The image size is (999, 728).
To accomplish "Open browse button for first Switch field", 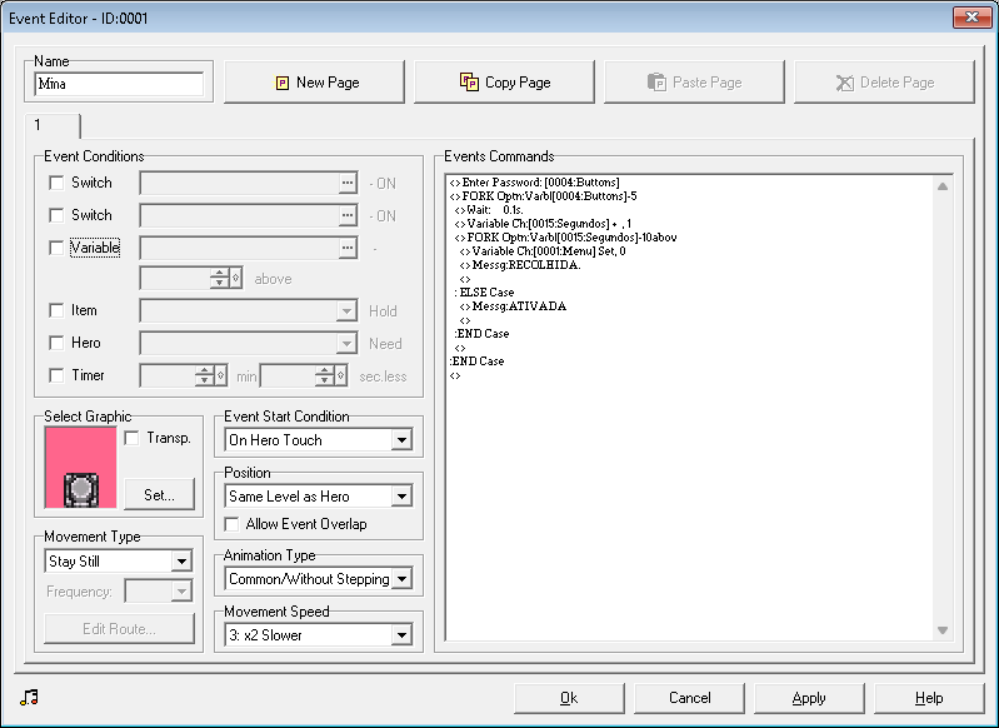I will 347,183.
